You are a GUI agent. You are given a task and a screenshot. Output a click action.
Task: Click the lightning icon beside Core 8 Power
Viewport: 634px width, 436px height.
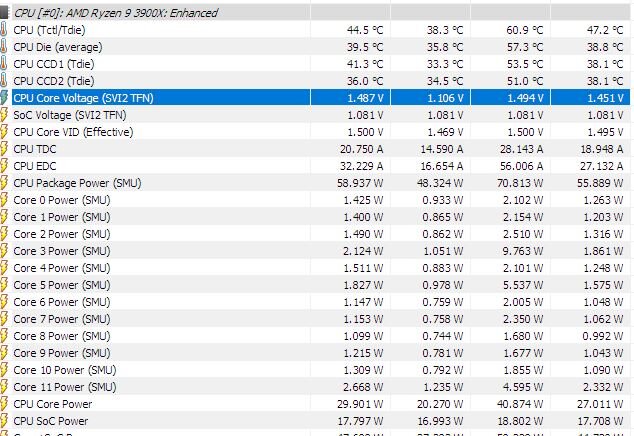4,336
